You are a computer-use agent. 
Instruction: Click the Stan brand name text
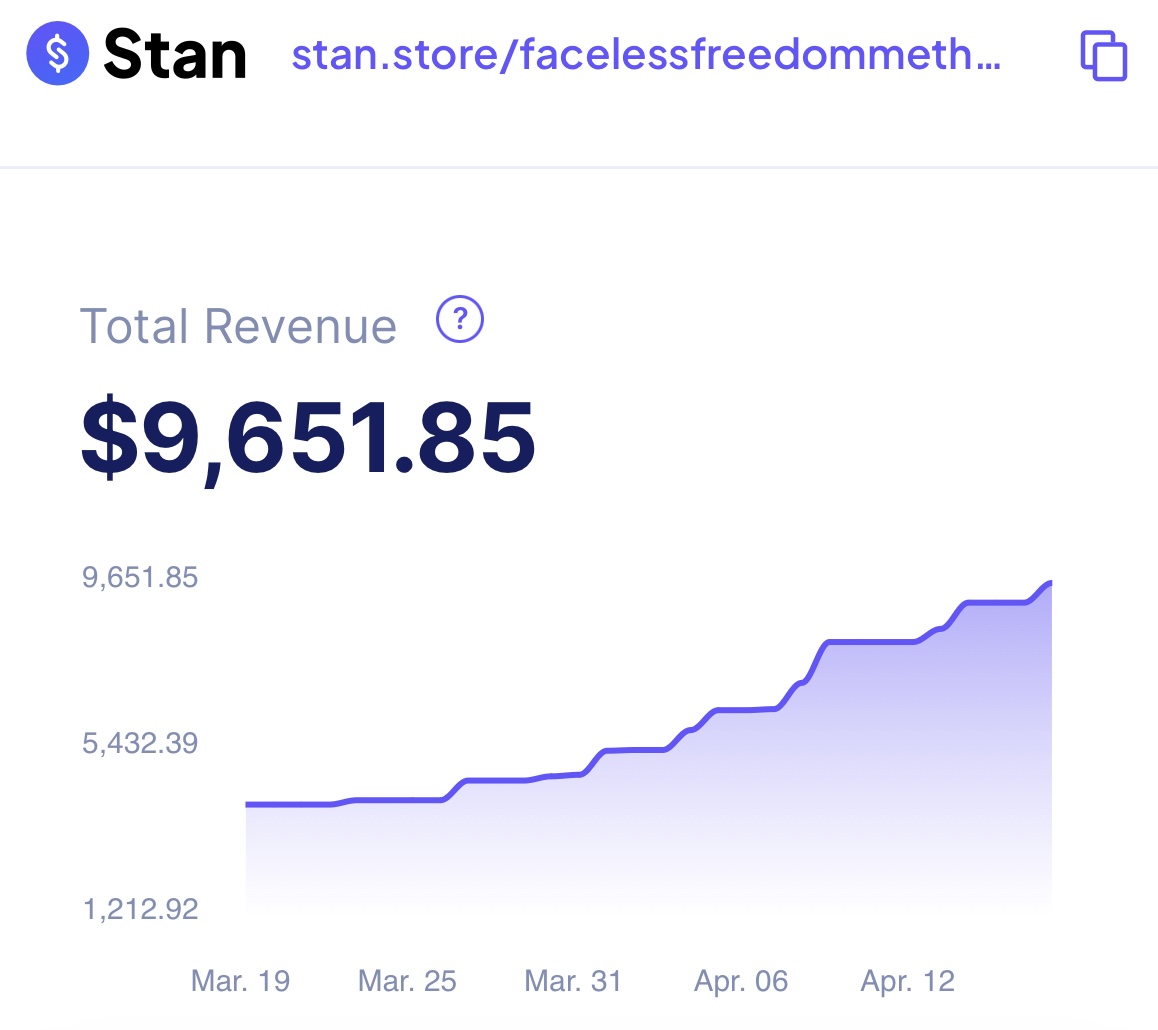175,55
